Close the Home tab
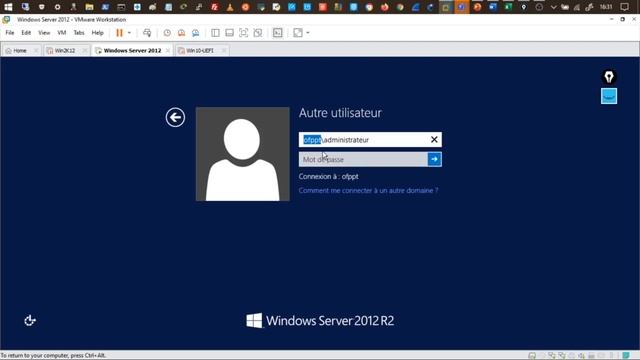The image size is (640, 360). (36, 51)
